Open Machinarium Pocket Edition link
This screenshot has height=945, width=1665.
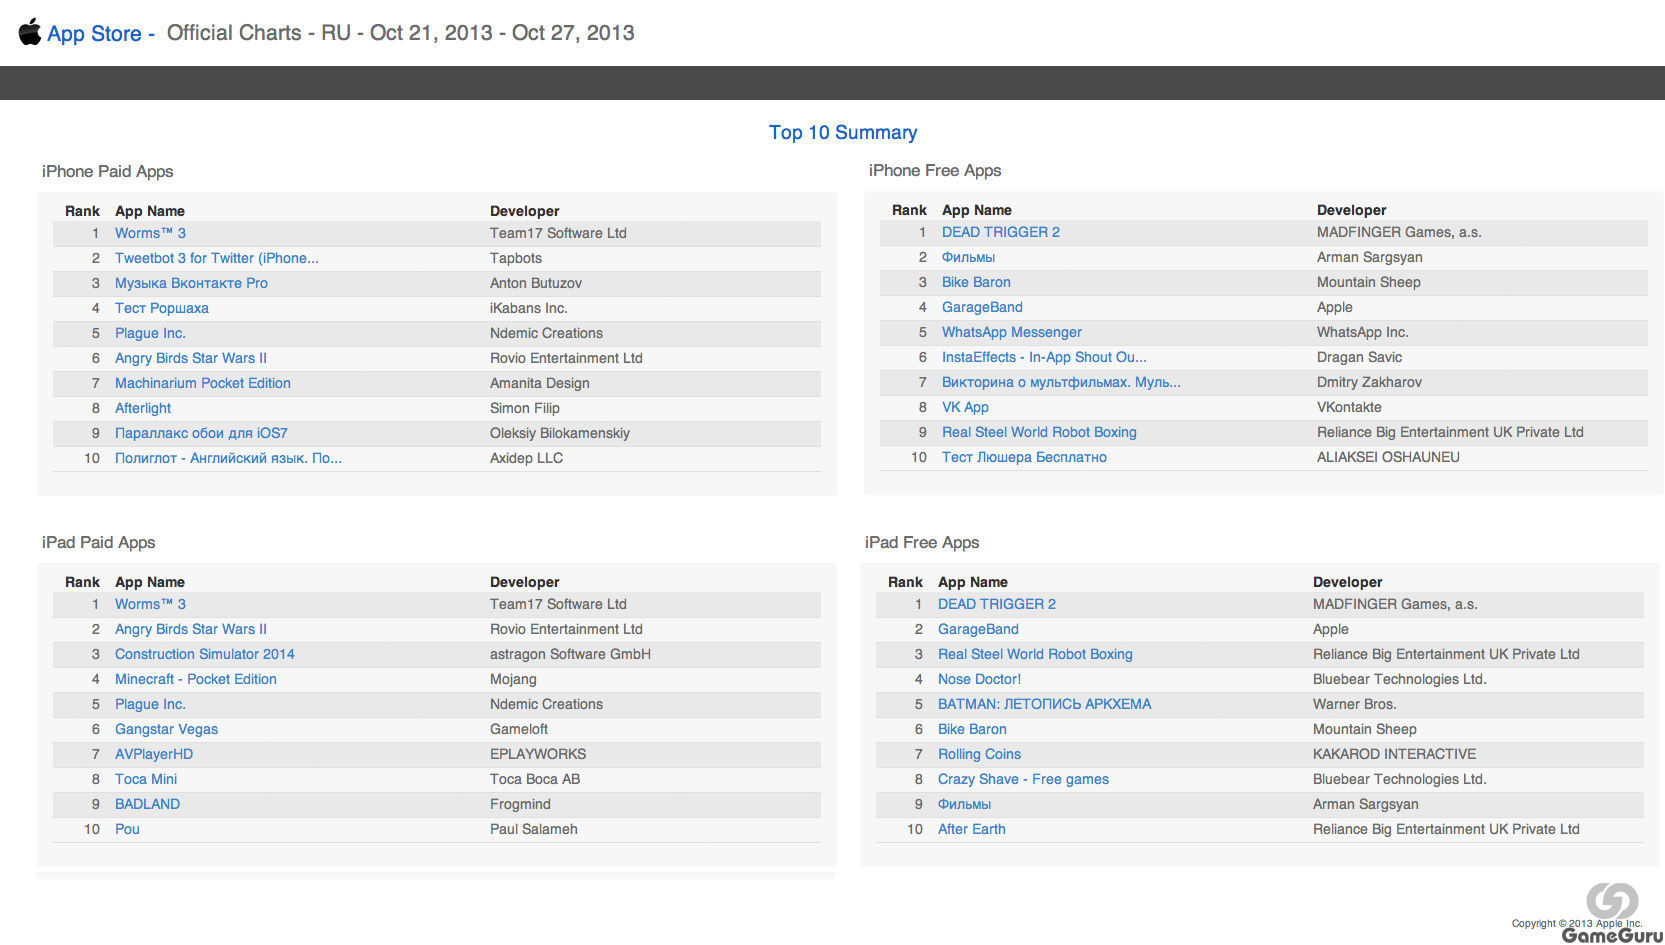[x=203, y=383]
